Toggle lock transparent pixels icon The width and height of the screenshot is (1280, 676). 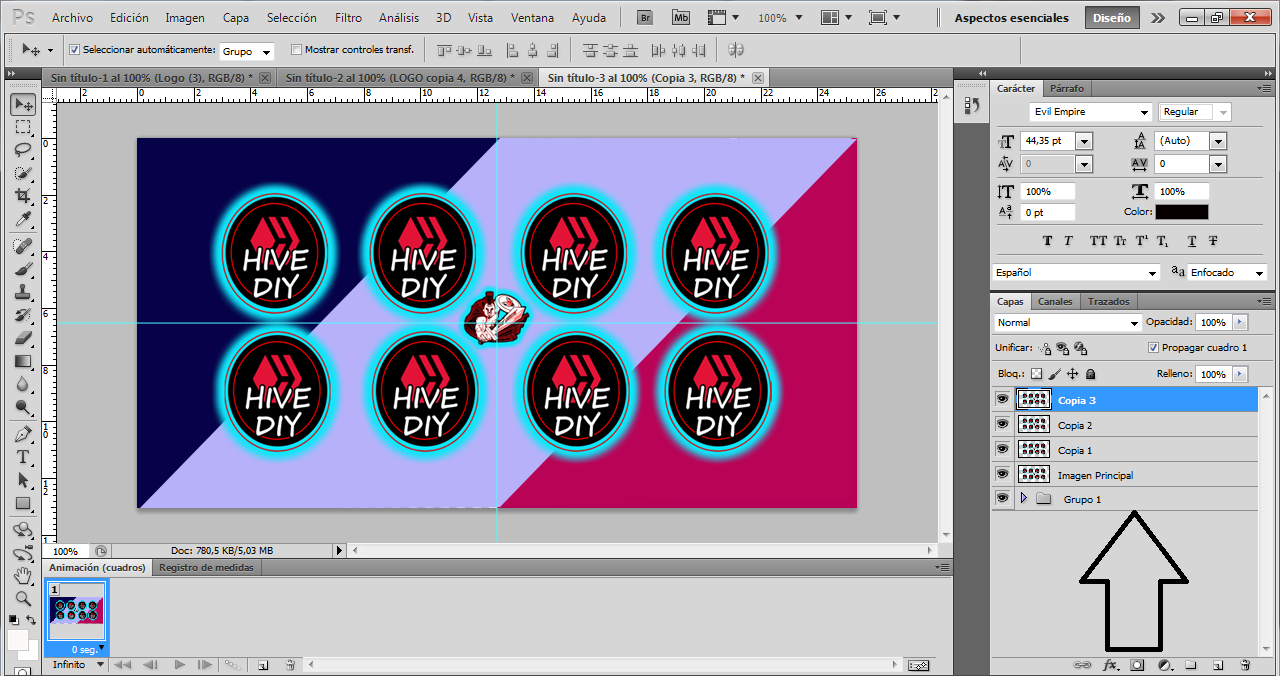(1037, 374)
